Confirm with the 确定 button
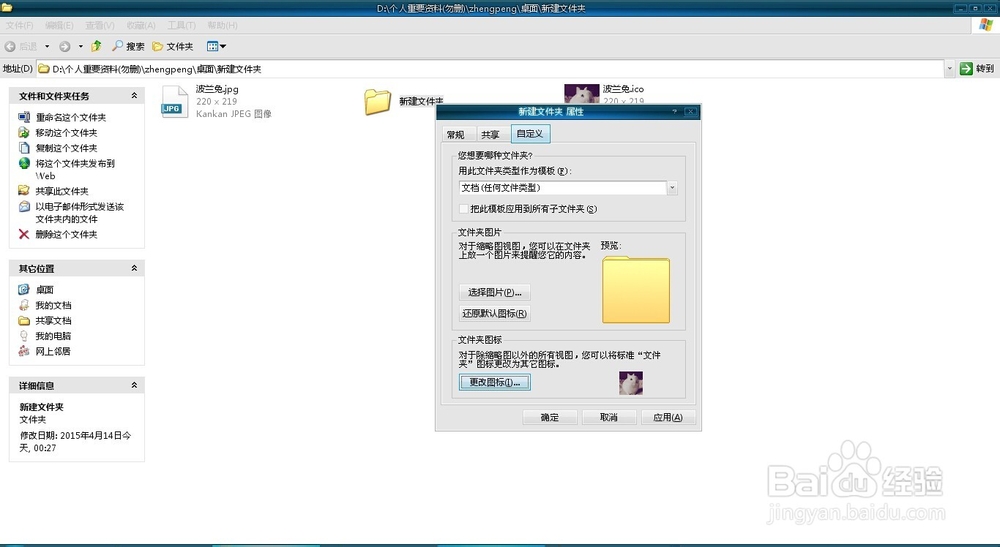Viewport: 1000px width, 547px height. pos(550,417)
